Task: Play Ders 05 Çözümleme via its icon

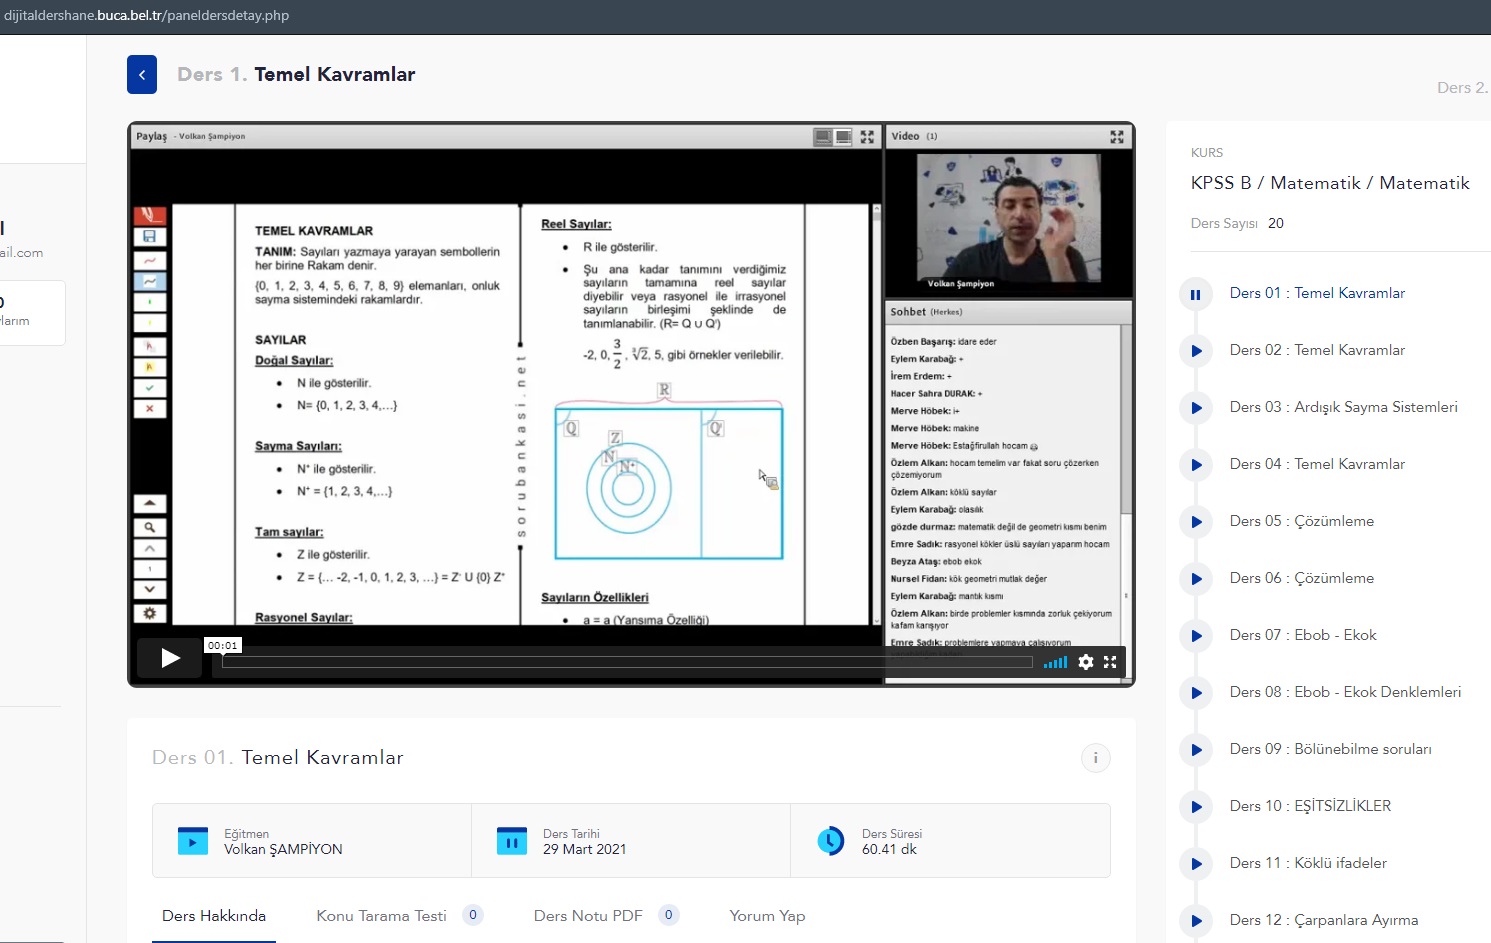Action: point(1195,522)
